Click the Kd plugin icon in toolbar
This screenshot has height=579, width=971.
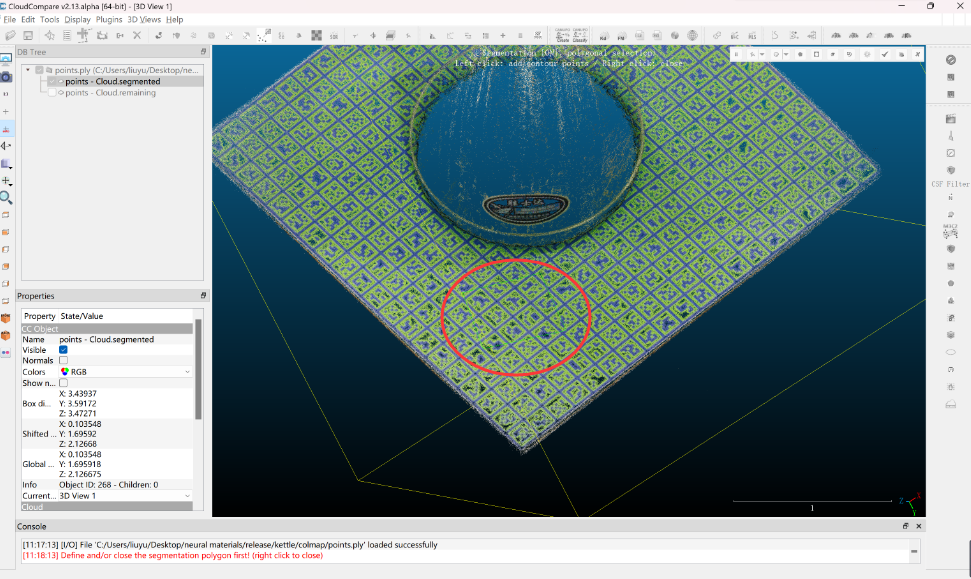pos(603,36)
